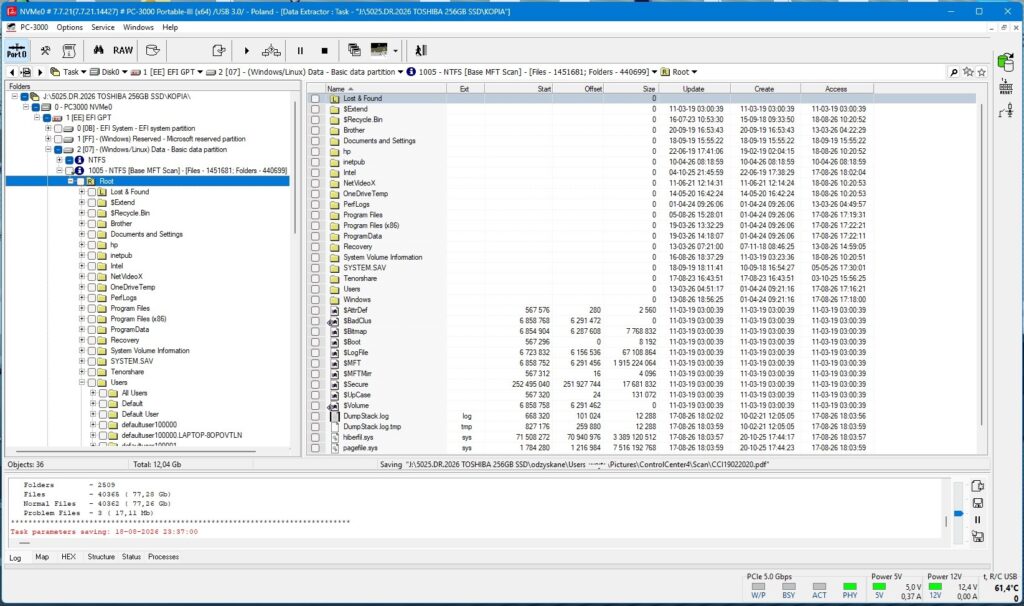Screen dimensions: 1024x606
Task: Switch to the Map tab
Action: click(42, 557)
